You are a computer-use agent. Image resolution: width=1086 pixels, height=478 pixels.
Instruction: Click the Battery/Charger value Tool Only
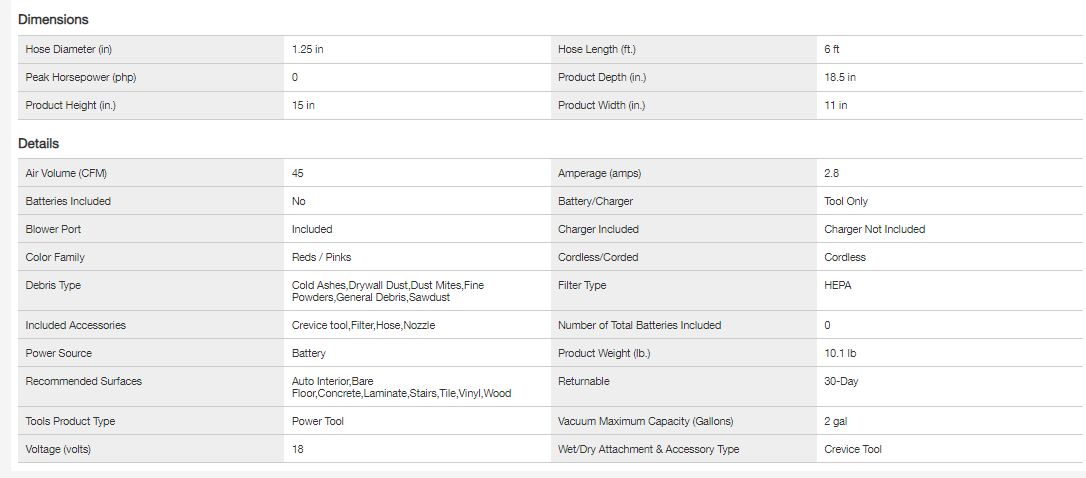(x=845, y=201)
